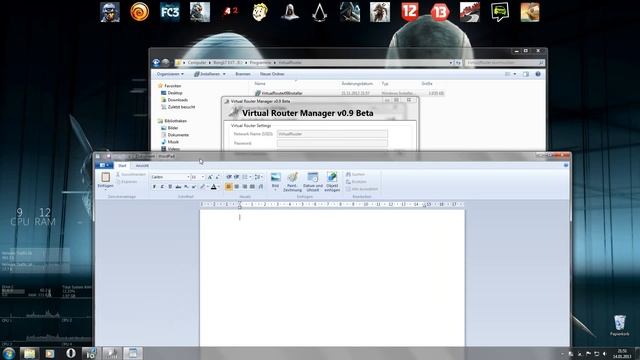Launch the FC3 desktop dock icon
The image size is (640, 360).
click(x=170, y=12)
